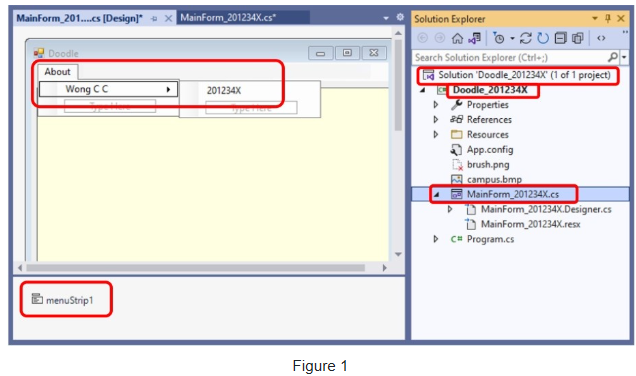The width and height of the screenshot is (636, 376).
Task: Expand the Program.cs node
Action: pyautogui.click(x=436, y=239)
